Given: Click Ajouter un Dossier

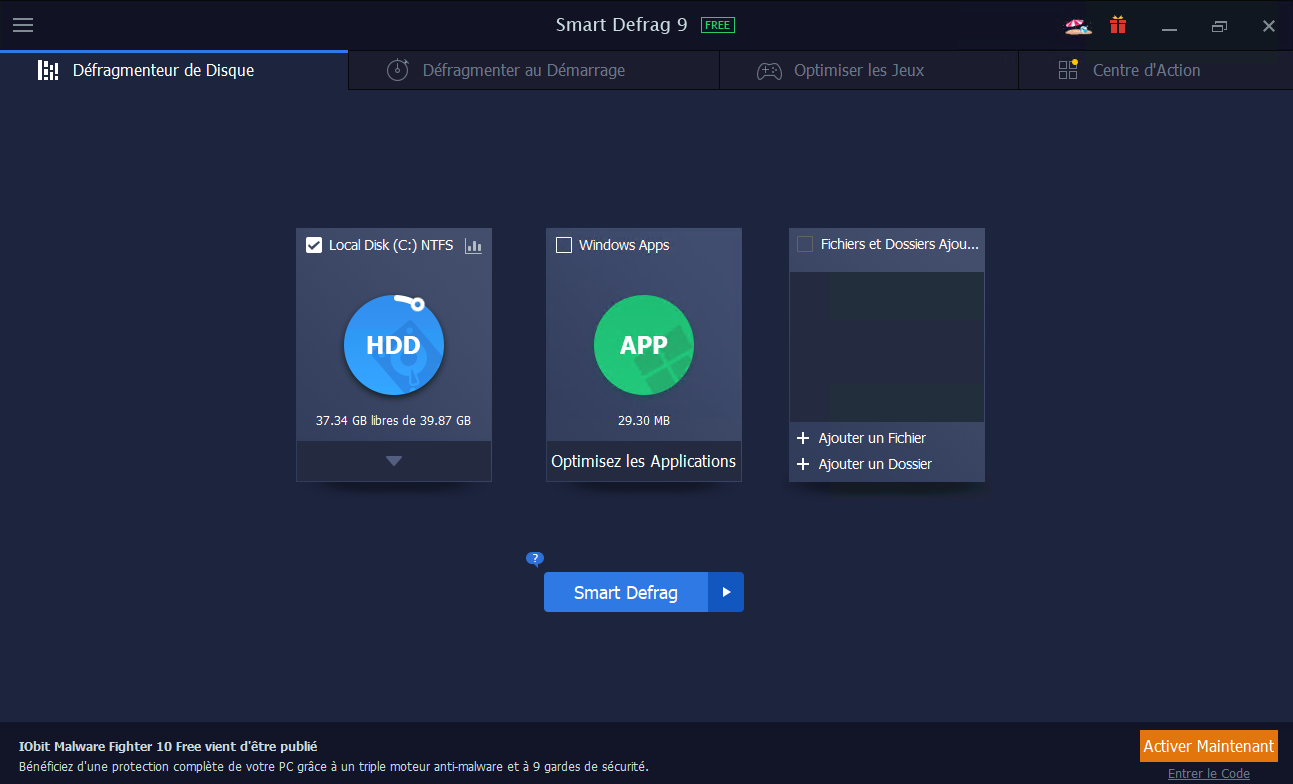Looking at the screenshot, I should 875,464.
